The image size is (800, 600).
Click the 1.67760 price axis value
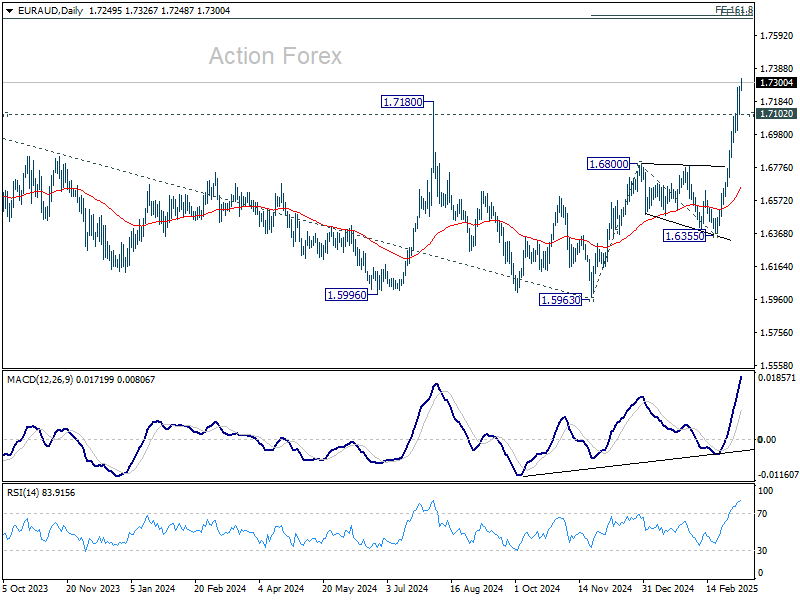point(777,168)
